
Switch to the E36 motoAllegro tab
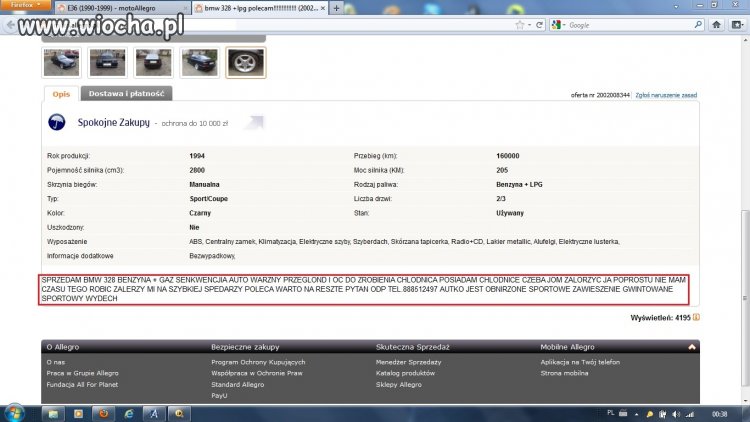[121, 8]
